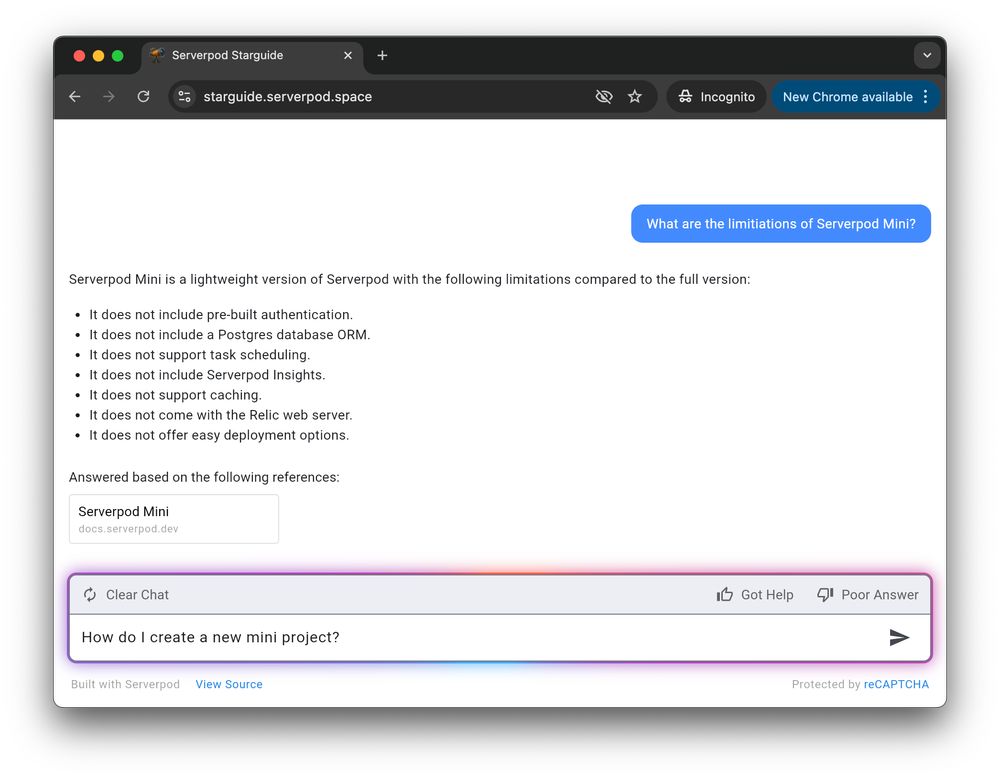Click the red close window button
The width and height of the screenshot is (1000, 778).
point(79,55)
